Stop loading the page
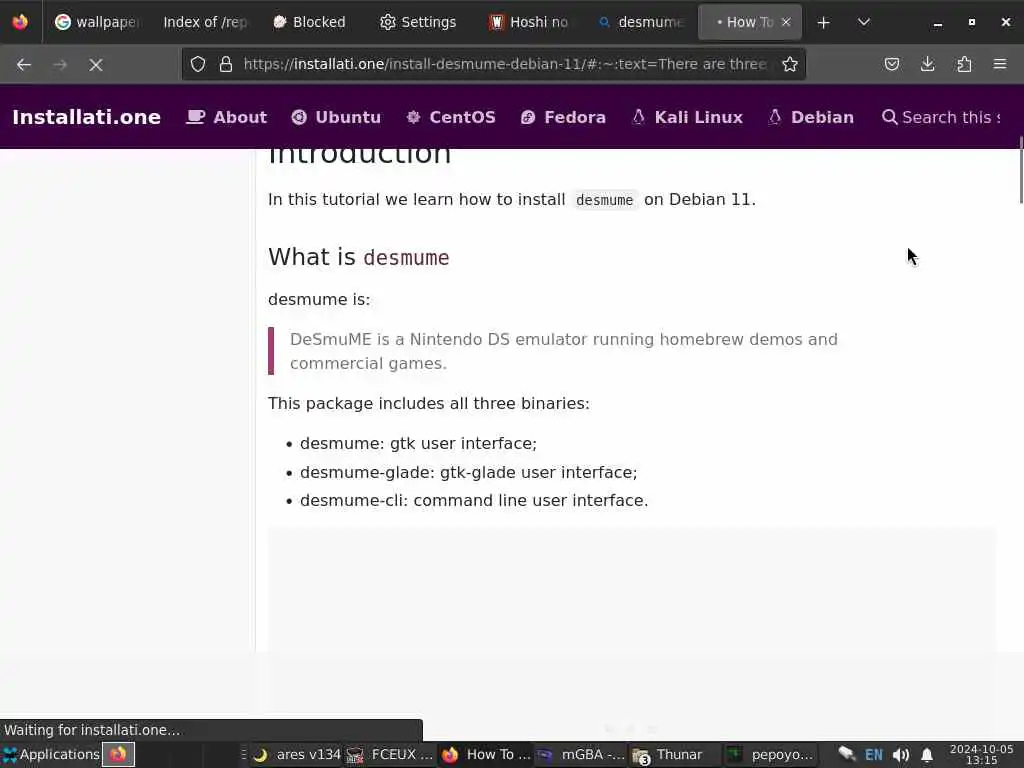Viewport: 1024px width, 768px height. (96, 65)
